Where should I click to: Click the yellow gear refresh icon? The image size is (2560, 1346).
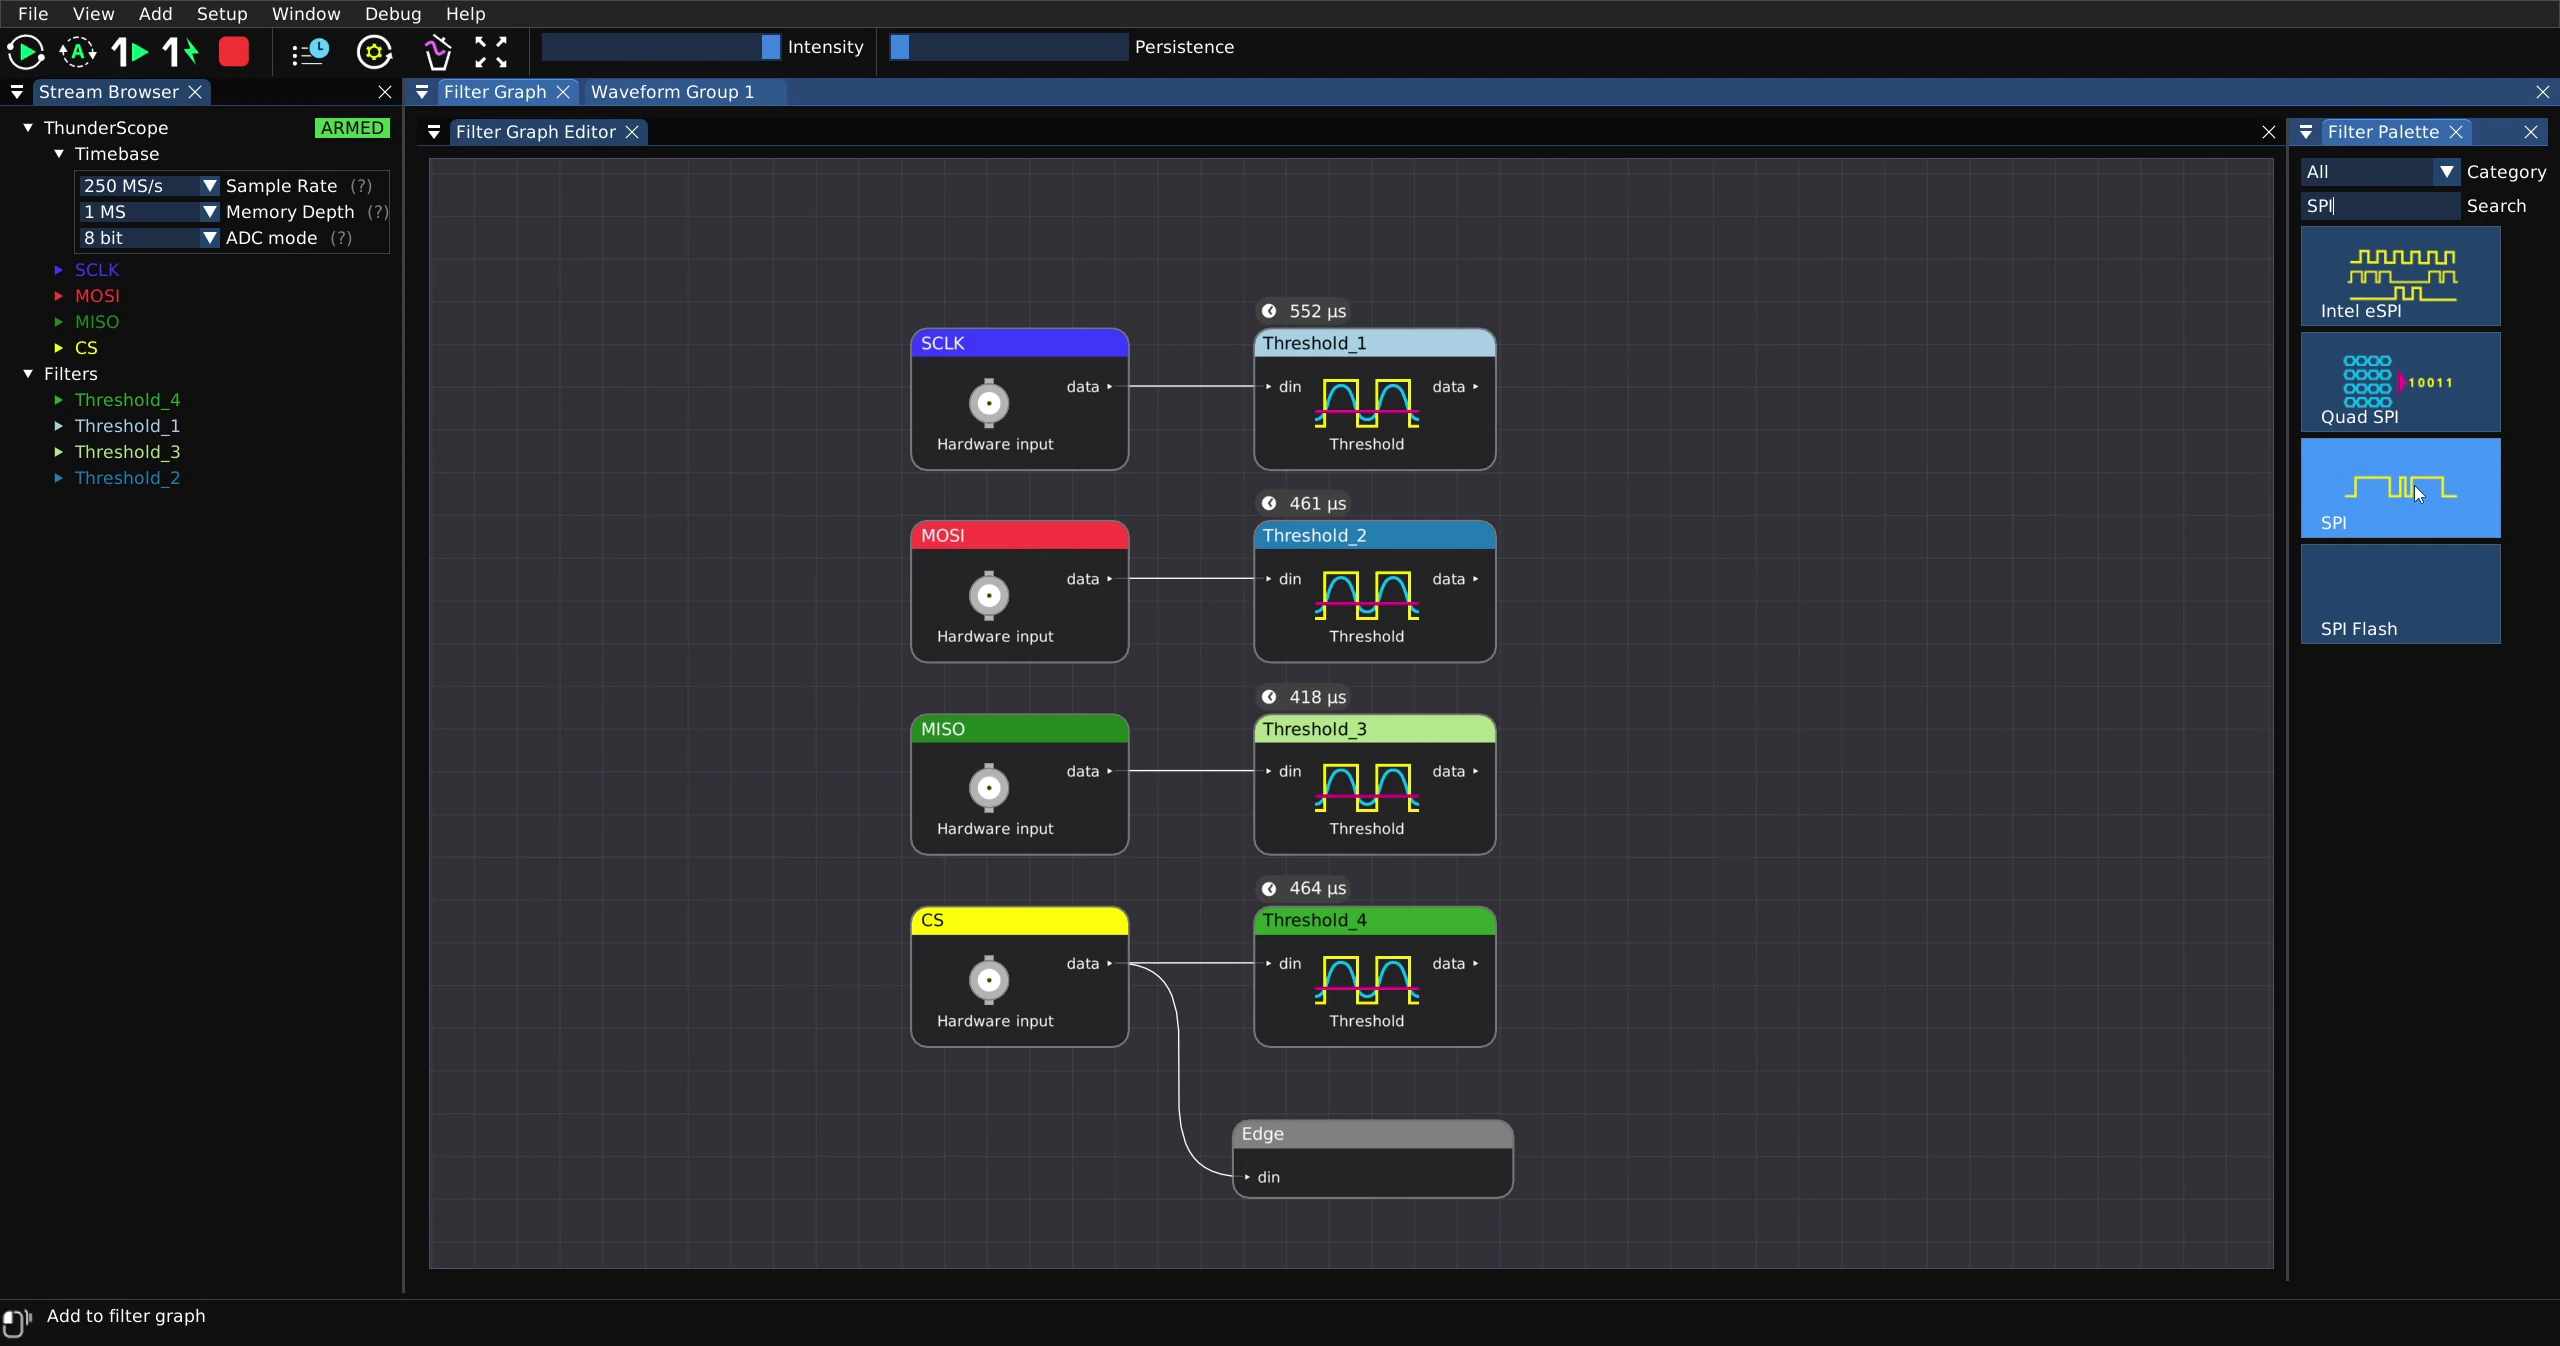pos(374,52)
